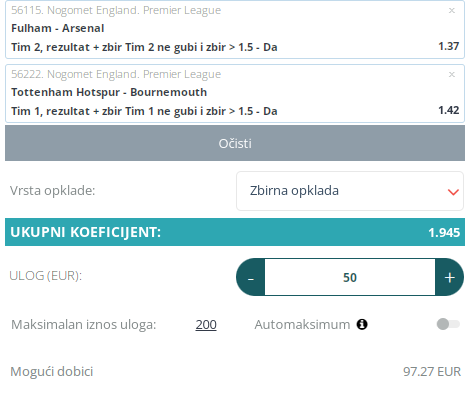Click the 56115 Premier League event label

pos(116,10)
